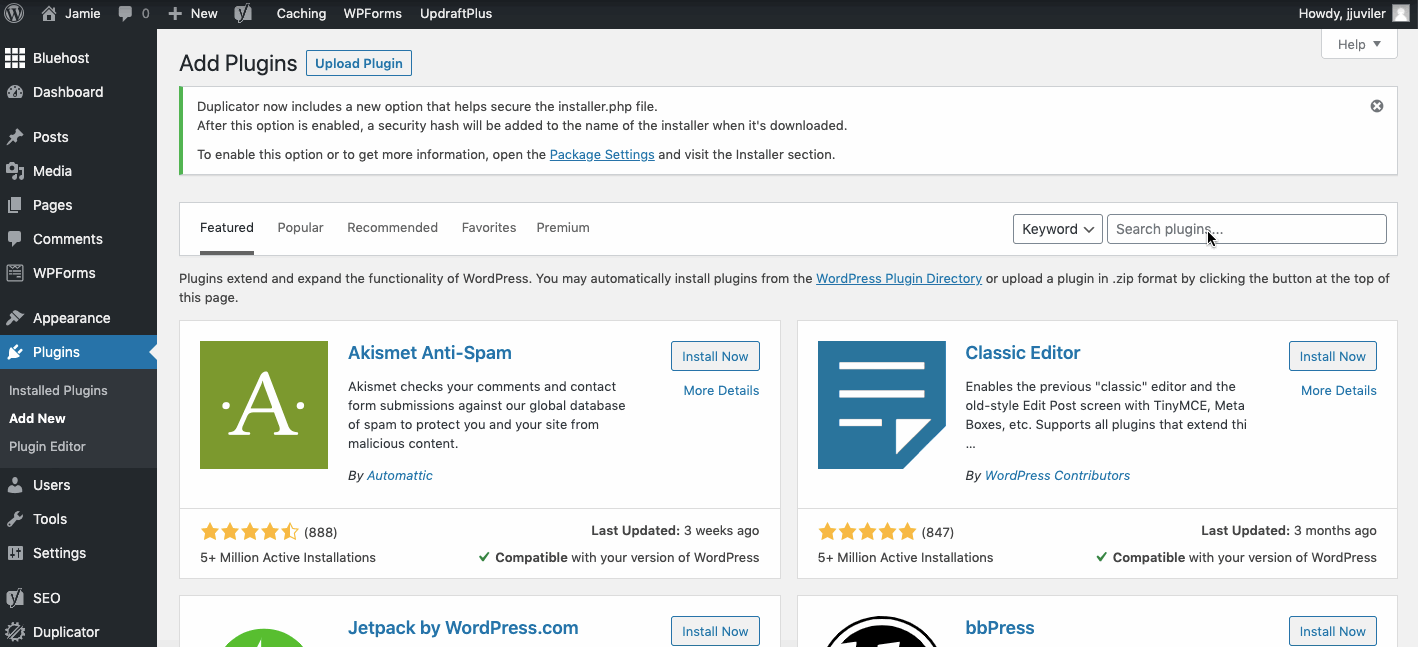Open the Bluehost sidebar icon
The image size is (1418, 647).
[x=17, y=57]
